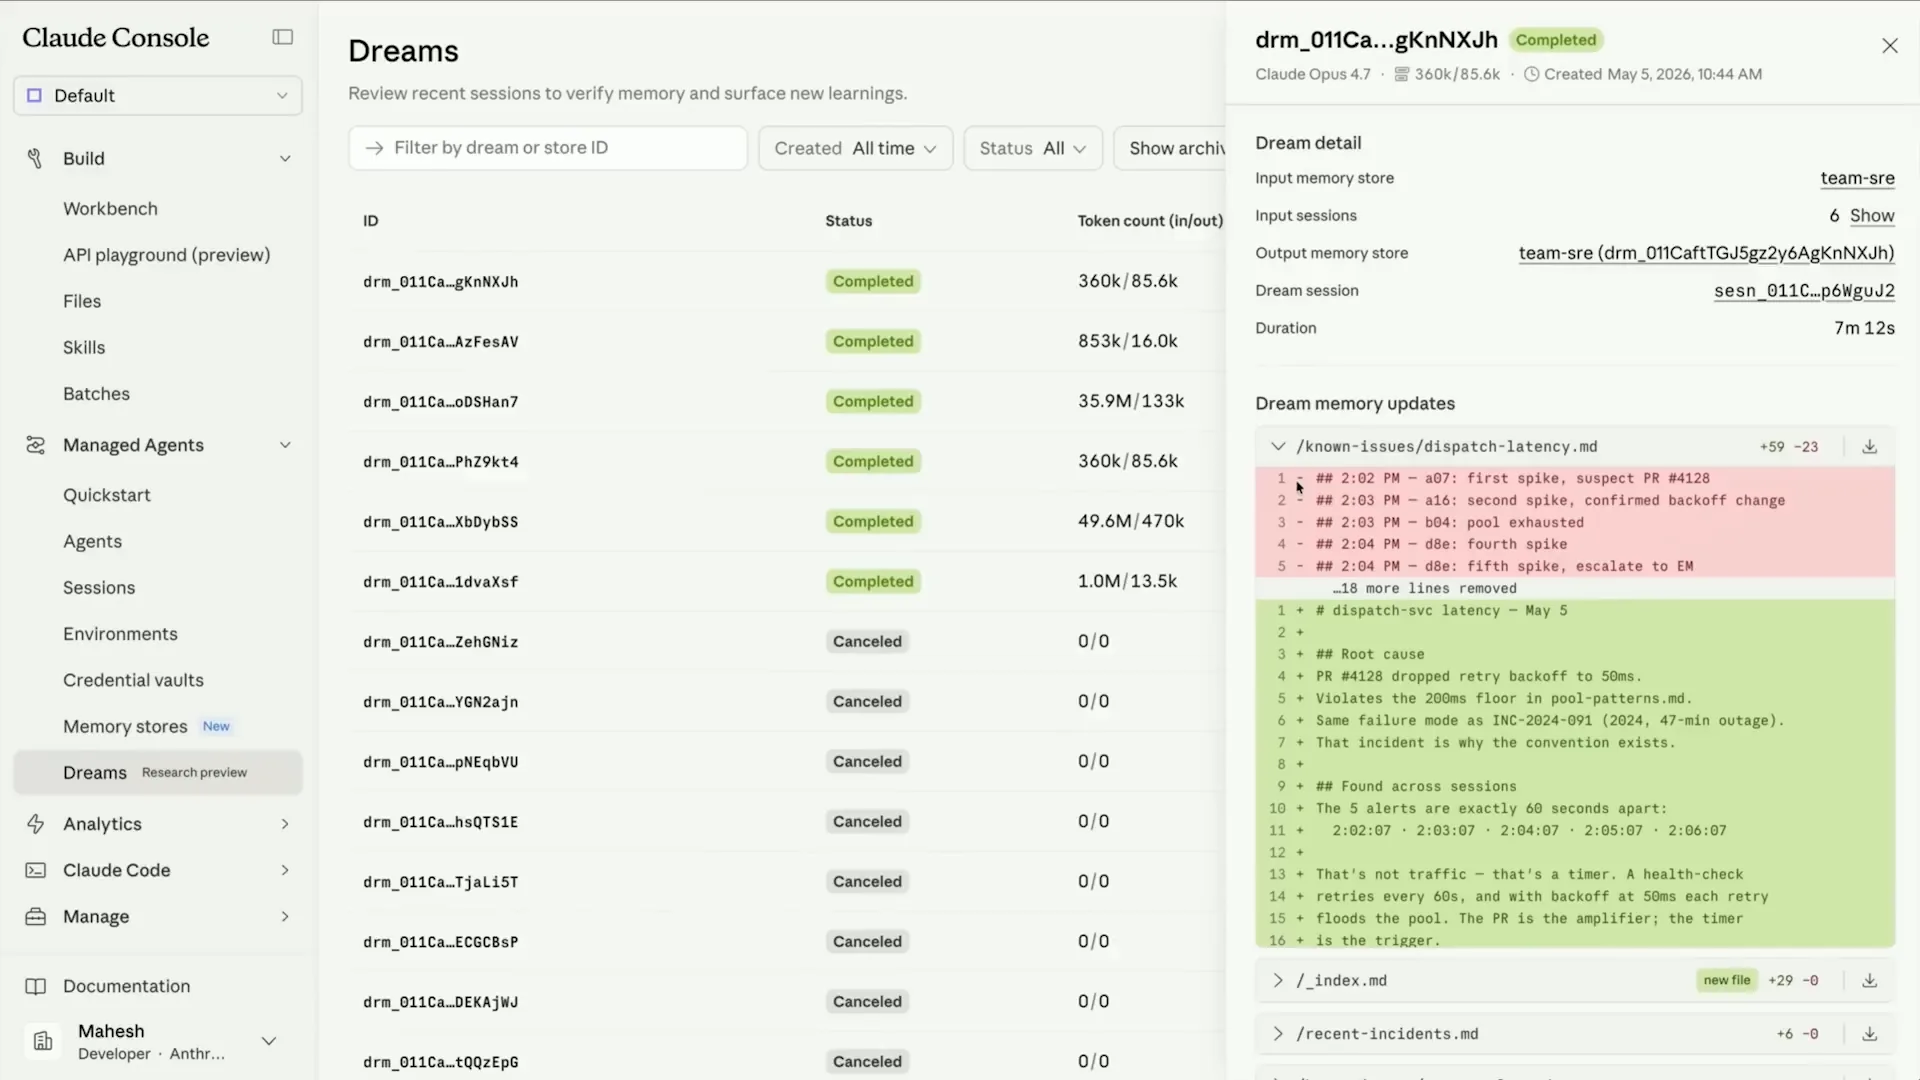This screenshot has height=1080, width=1920.
Task: Expand the /recent-incidents.md diff section
Action: [x=1278, y=1034]
